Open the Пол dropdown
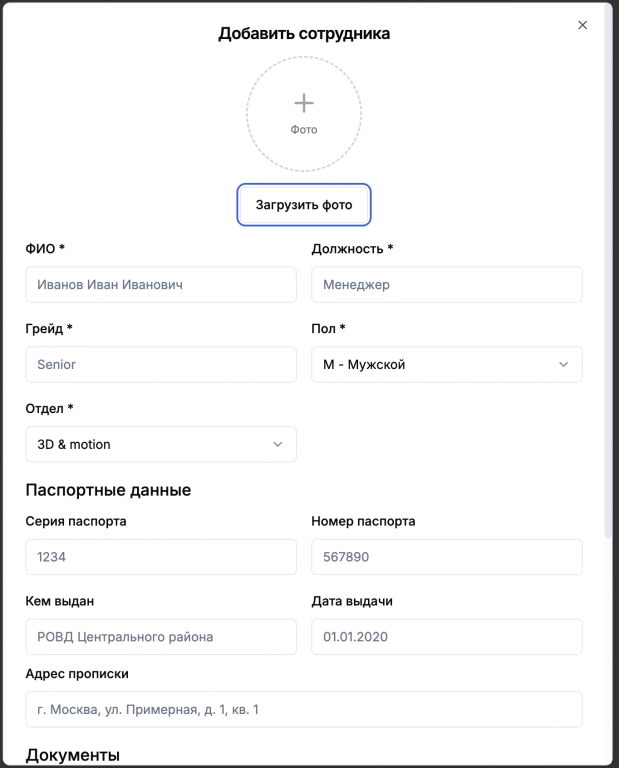The image size is (619, 768). (447, 365)
